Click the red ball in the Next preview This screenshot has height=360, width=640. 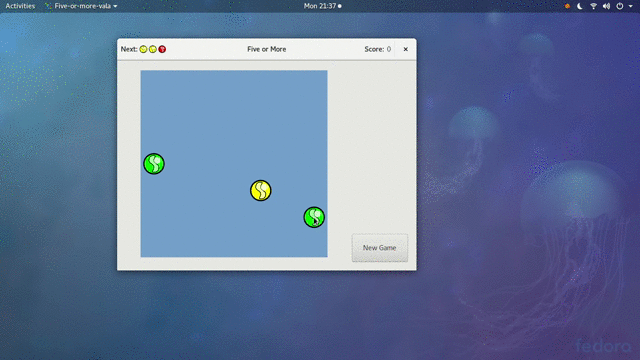click(162, 49)
